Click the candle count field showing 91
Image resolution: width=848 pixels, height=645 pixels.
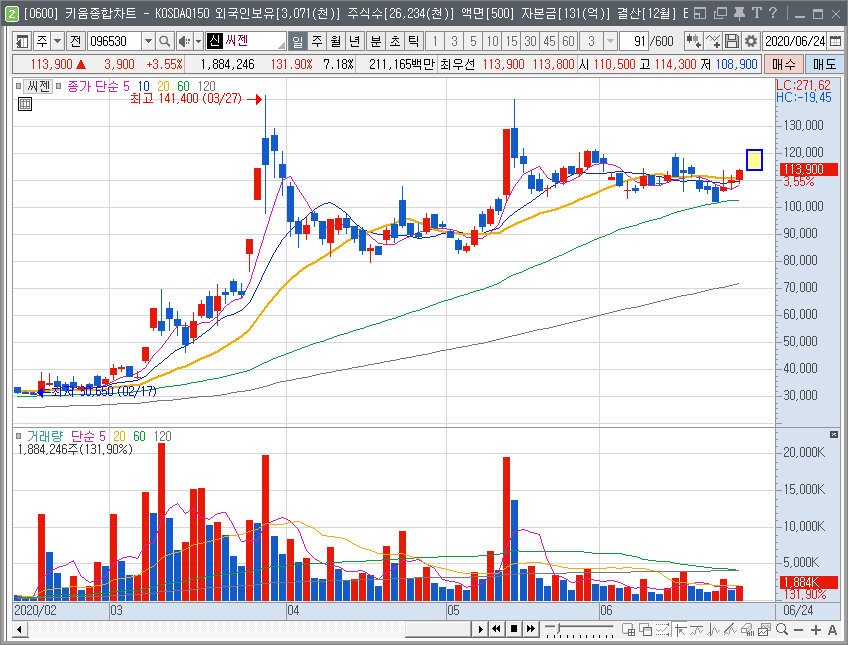[633, 41]
